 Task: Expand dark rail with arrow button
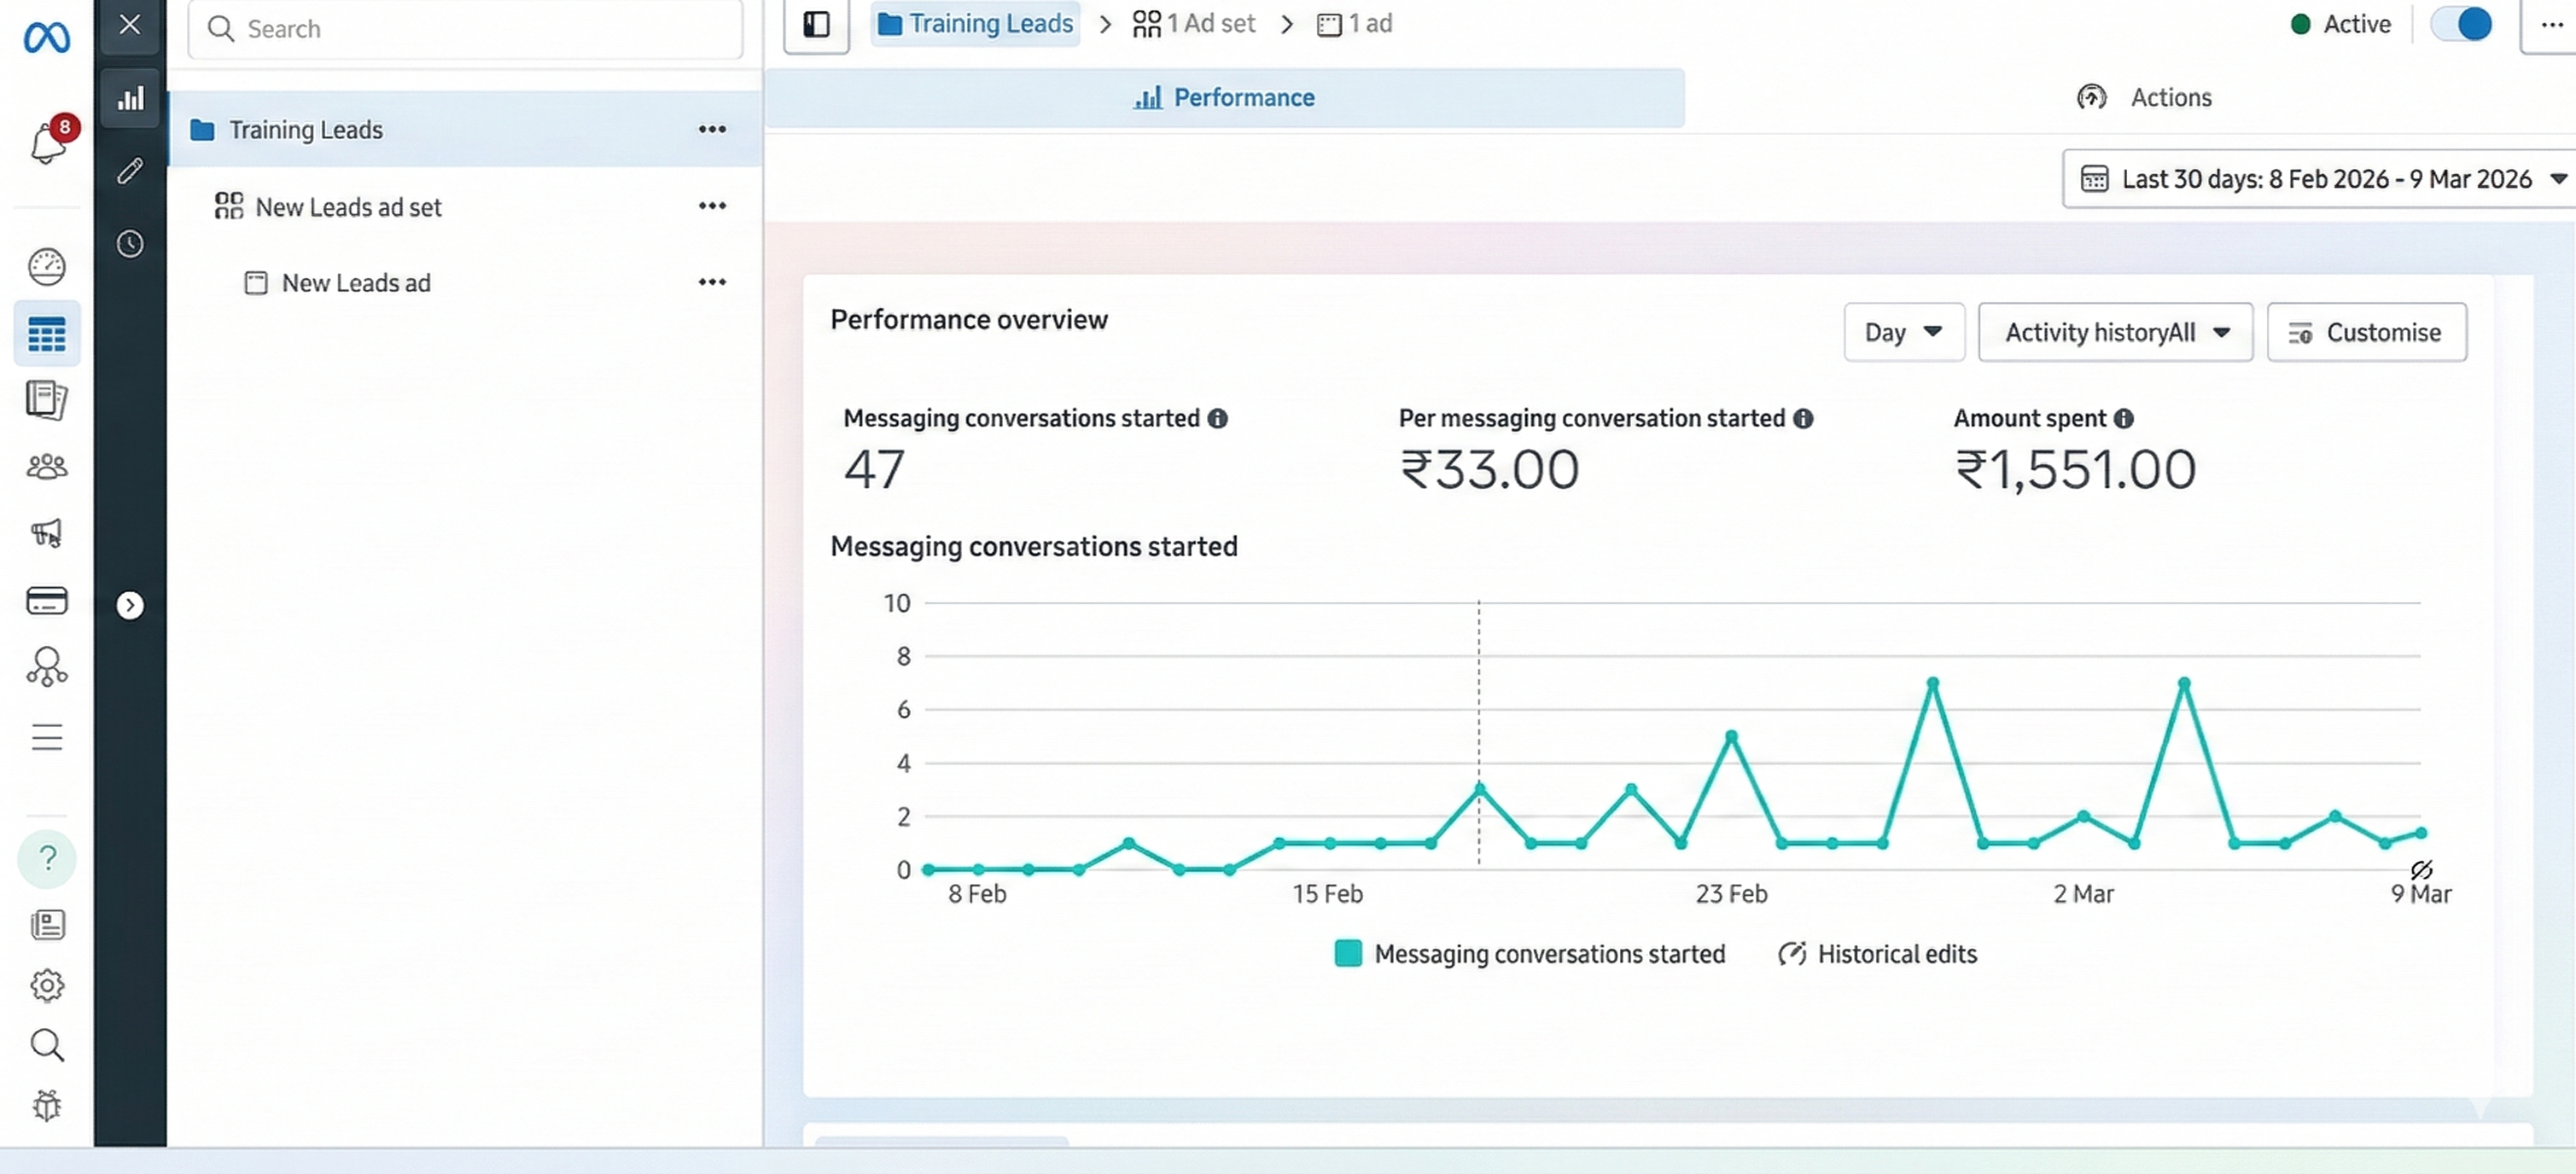[x=130, y=605]
